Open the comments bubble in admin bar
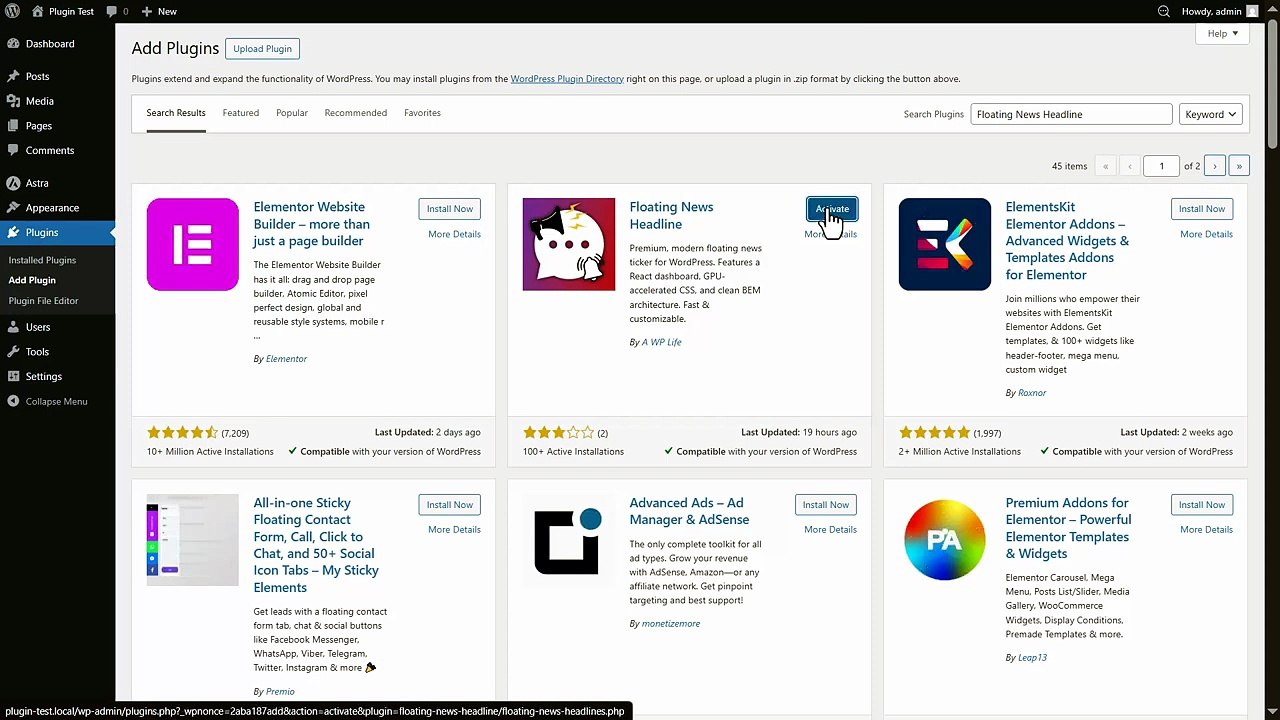 (x=117, y=11)
